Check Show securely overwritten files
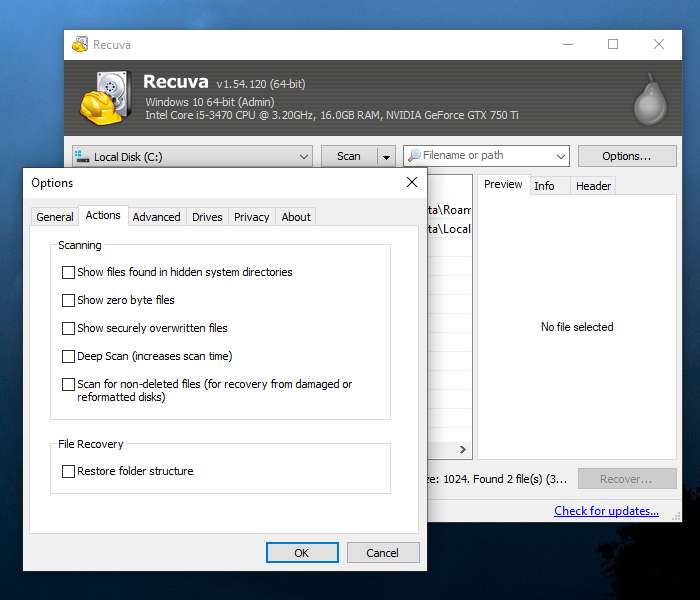The height and width of the screenshot is (600, 700). 68,329
